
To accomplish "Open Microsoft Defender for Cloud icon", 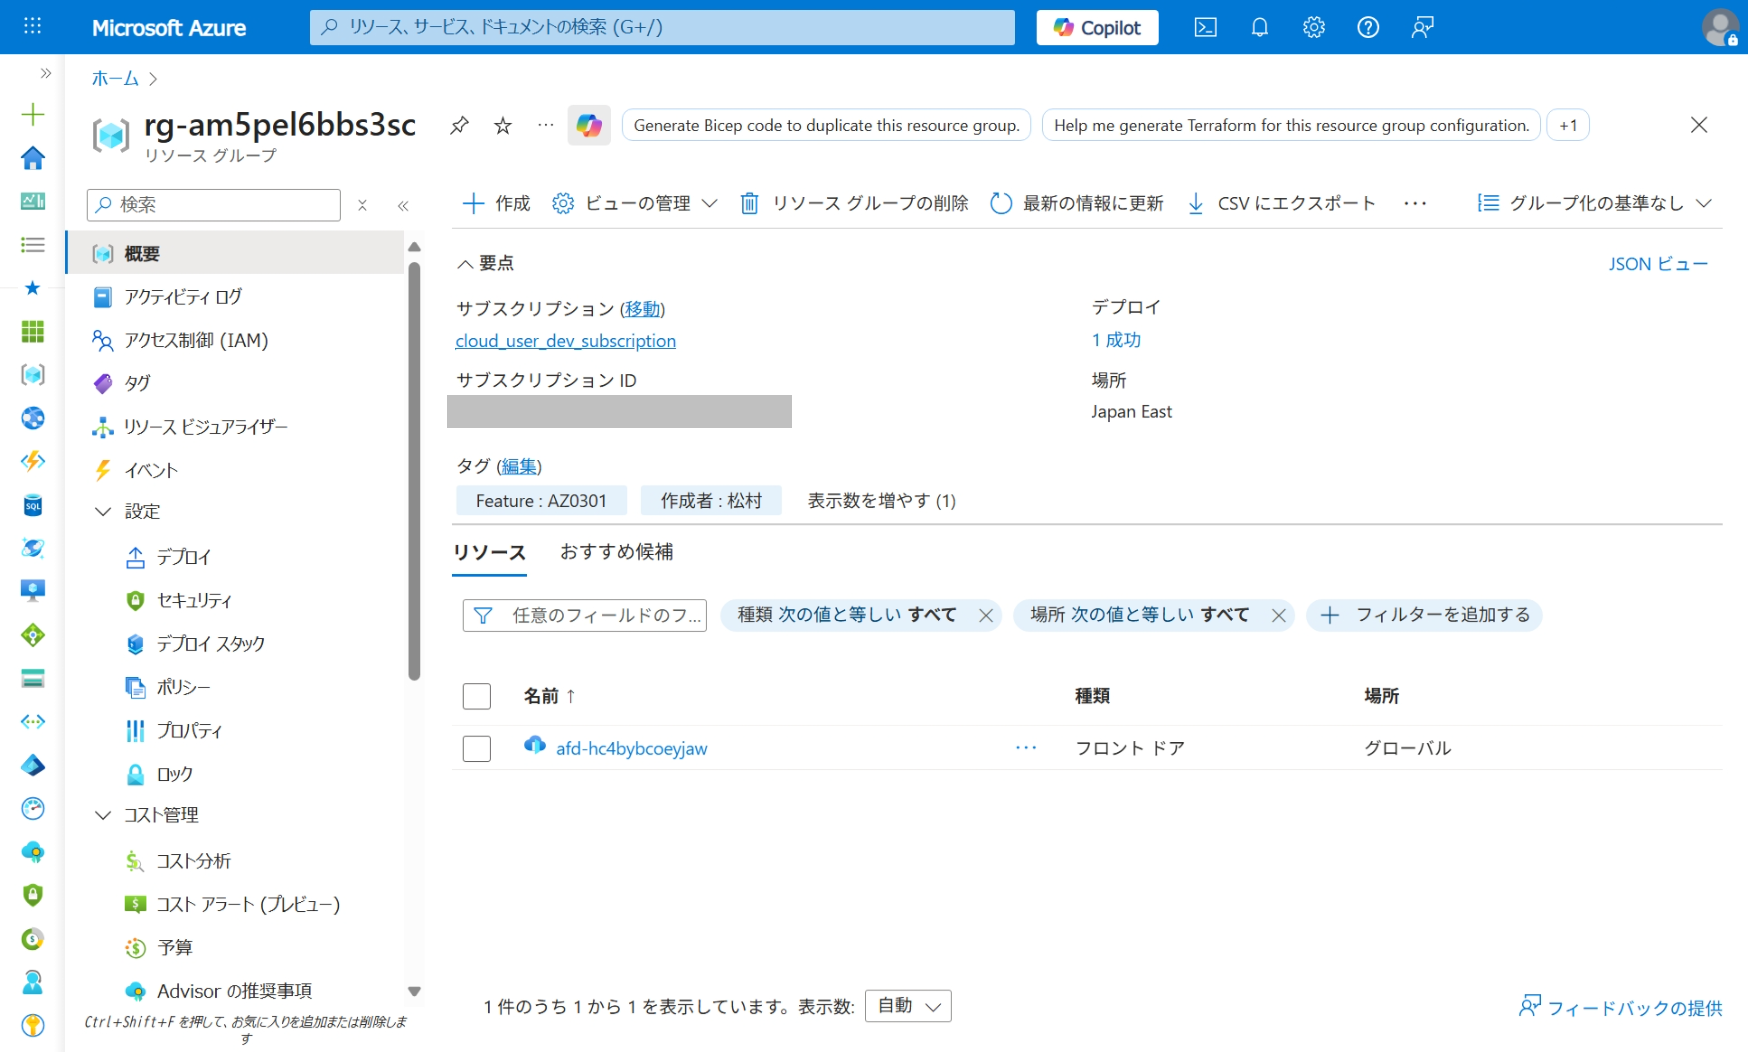I will pyautogui.click(x=33, y=896).
